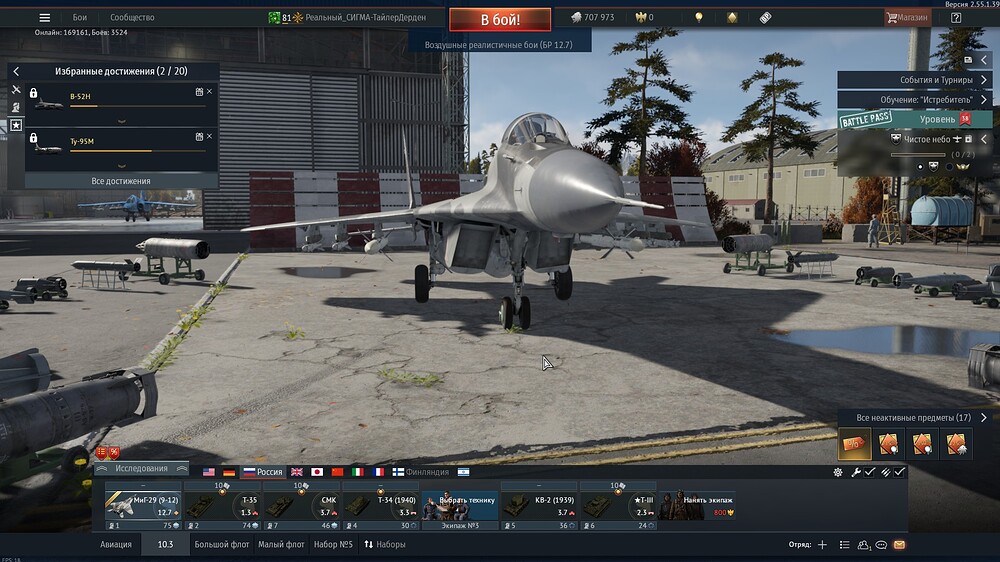
Task: Collapse the right promo panel arrow
Action: 984,59
